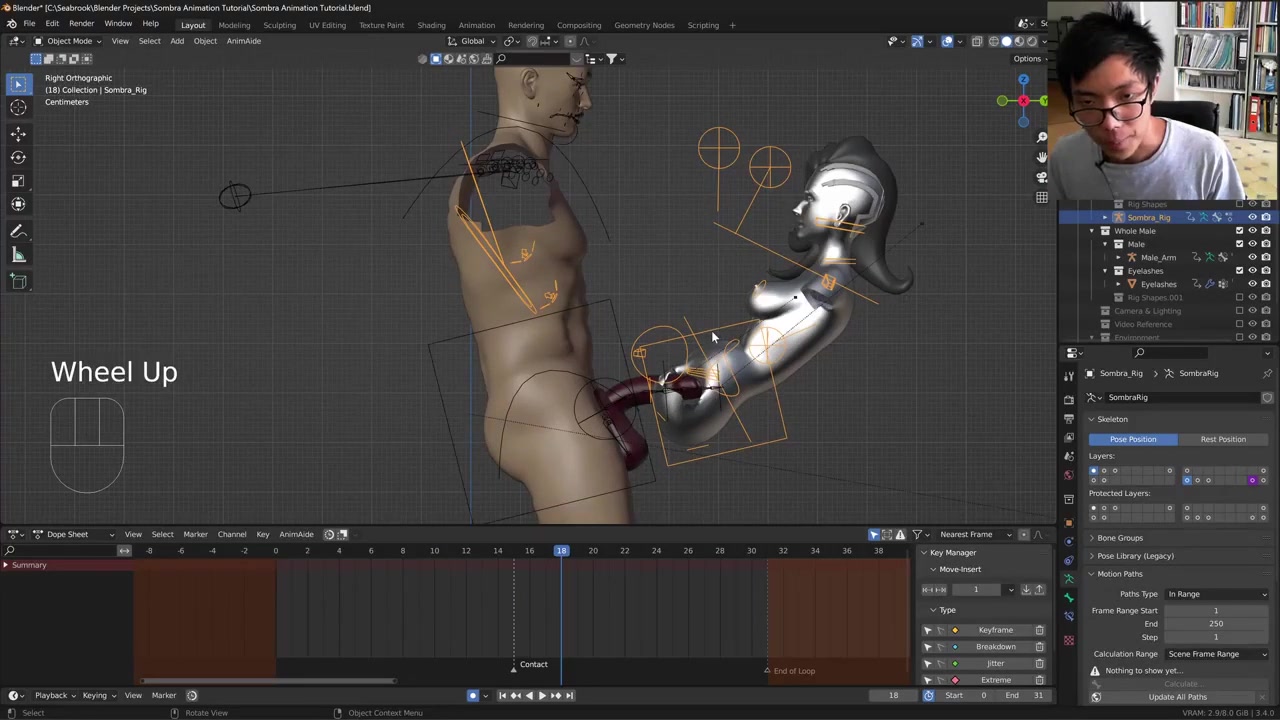Hide Male_Arm using its eye icon
Image resolution: width=1280 pixels, height=720 pixels.
1252,257
